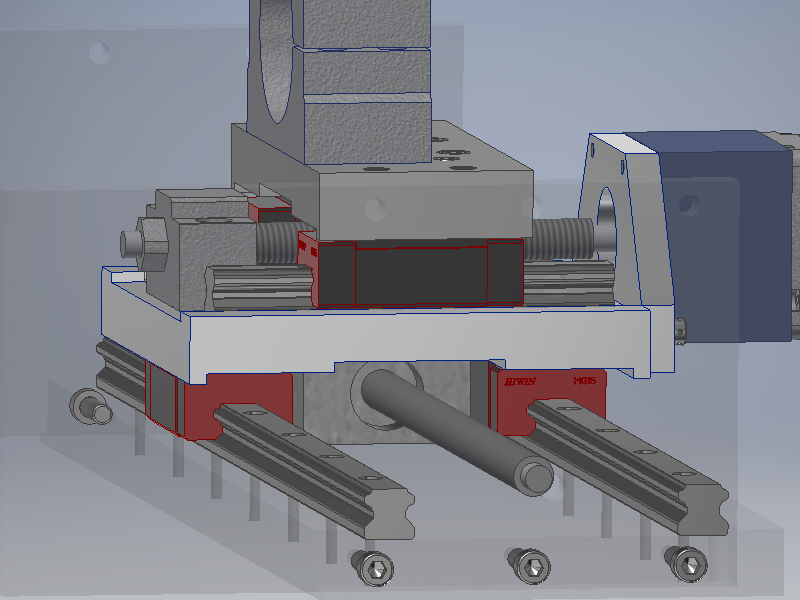Select the rightmost socket head cap screw at bottom
The image size is (800, 600).
click(x=686, y=563)
